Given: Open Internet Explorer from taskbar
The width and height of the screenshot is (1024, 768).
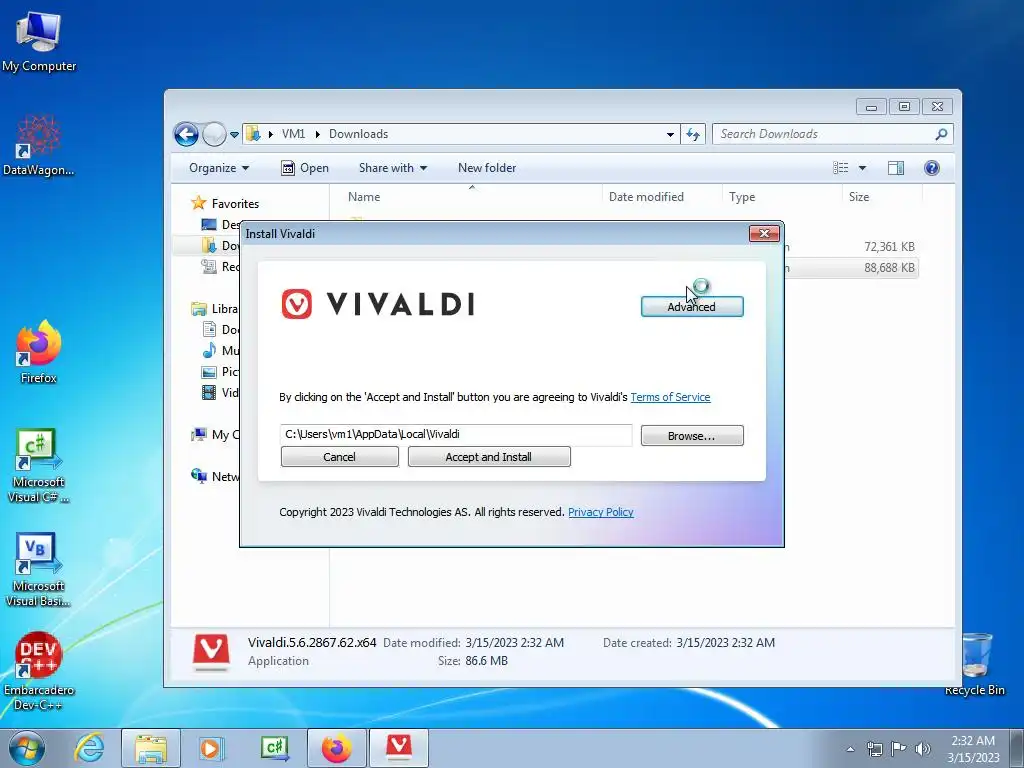Looking at the screenshot, I should point(89,748).
